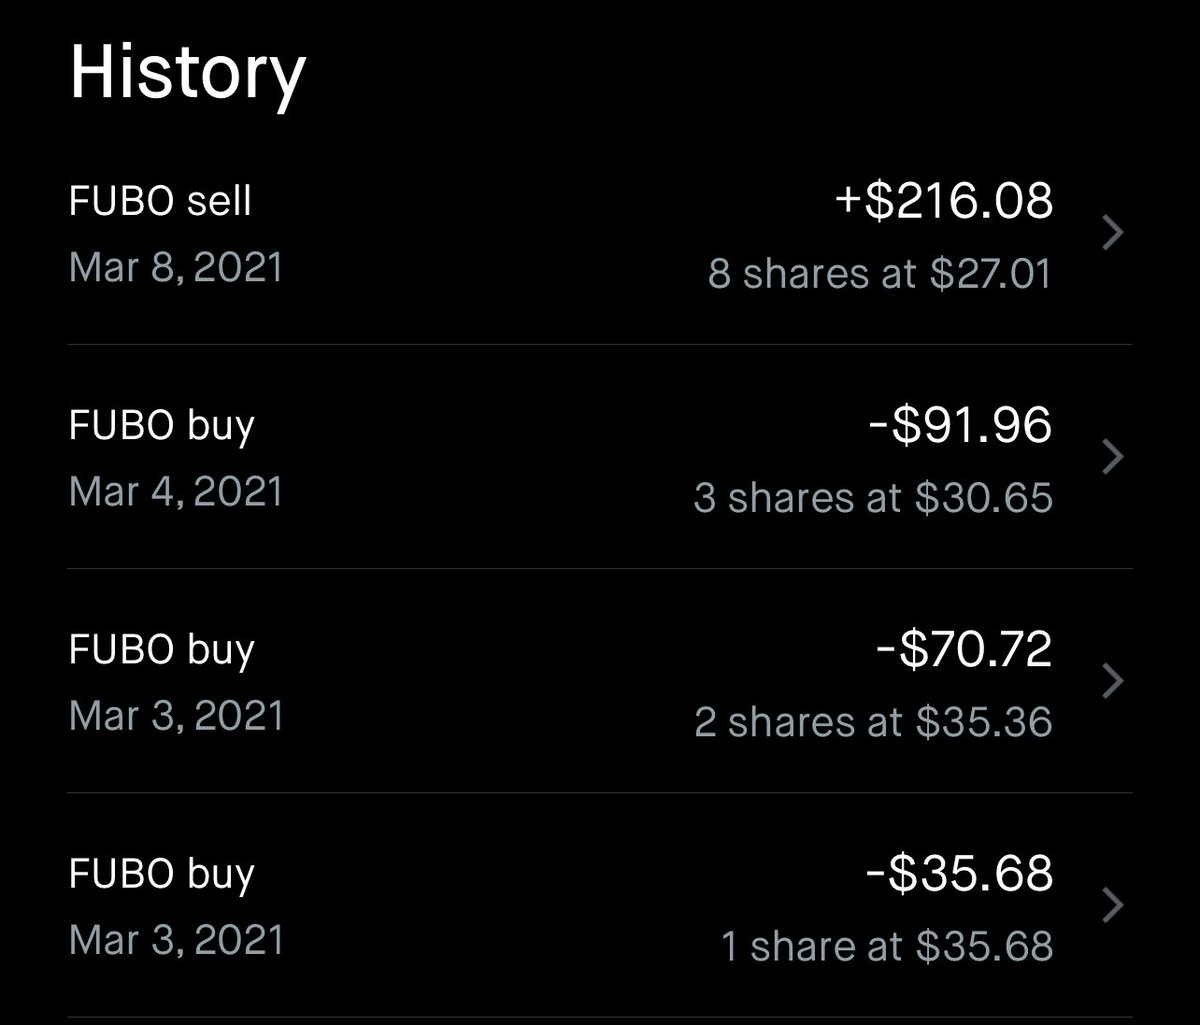
Task: Tap Mar 3, 2021 under the $35.68 buy
Action: pos(176,940)
